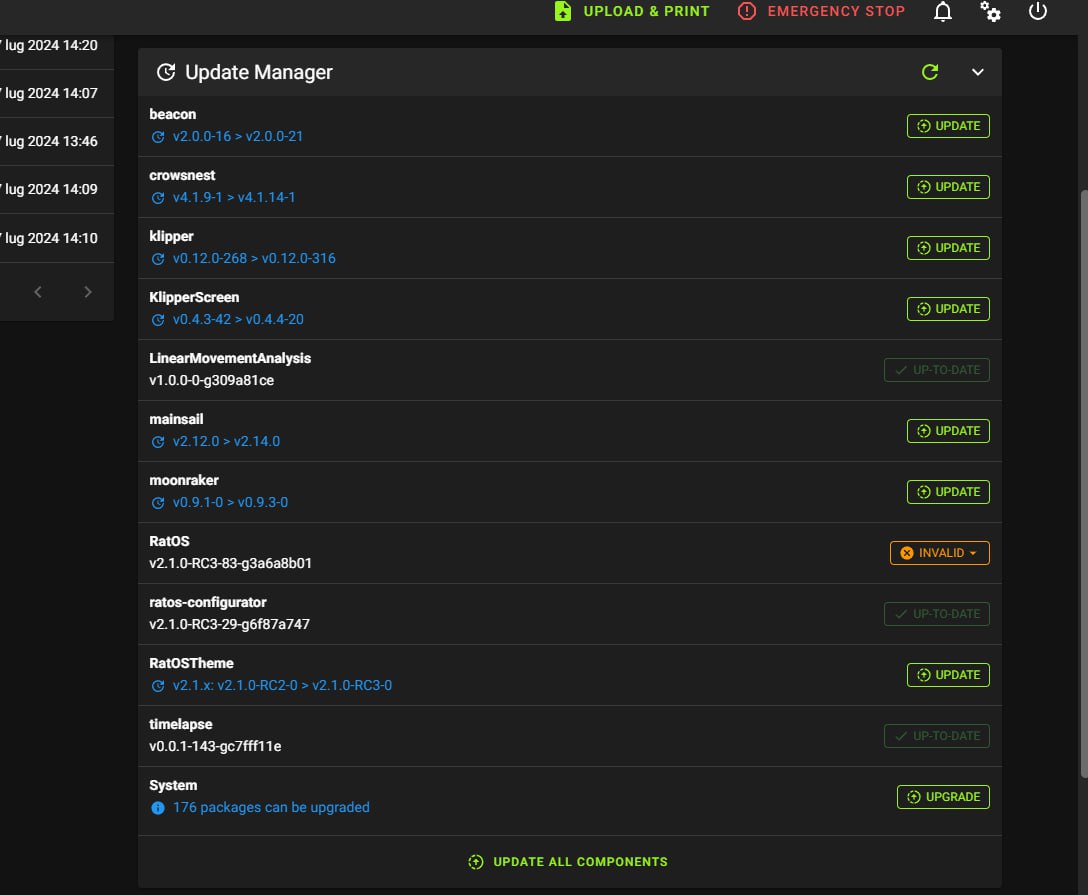1088x895 pixels.
Task: Open crowsnest version link v4.1.9-1 > v4.1.14-1
Action: [x=234, y=198]
